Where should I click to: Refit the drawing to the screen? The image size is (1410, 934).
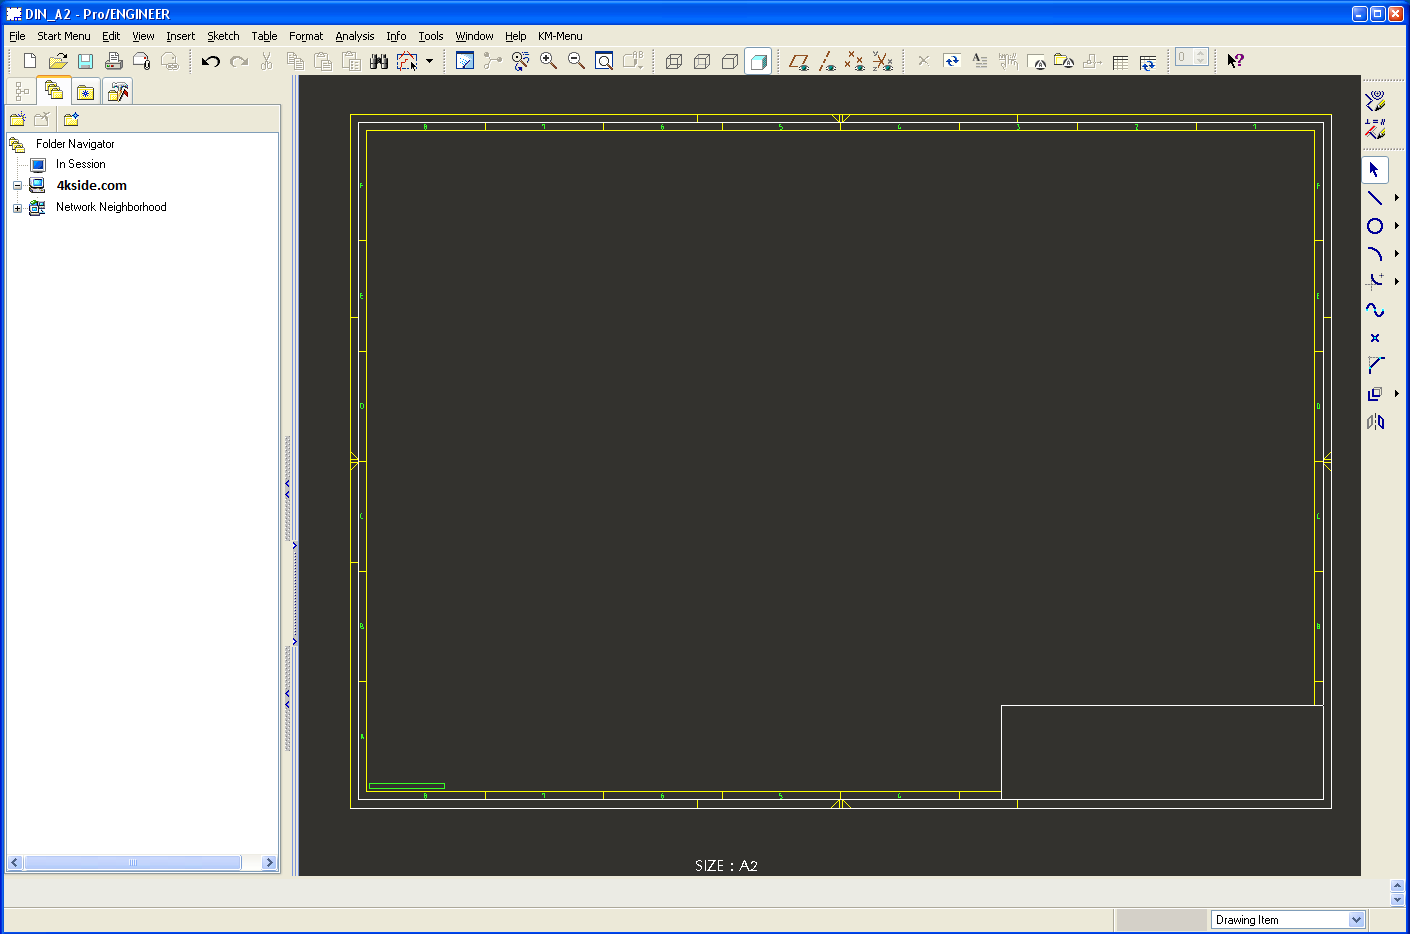[x=604, y=61]
